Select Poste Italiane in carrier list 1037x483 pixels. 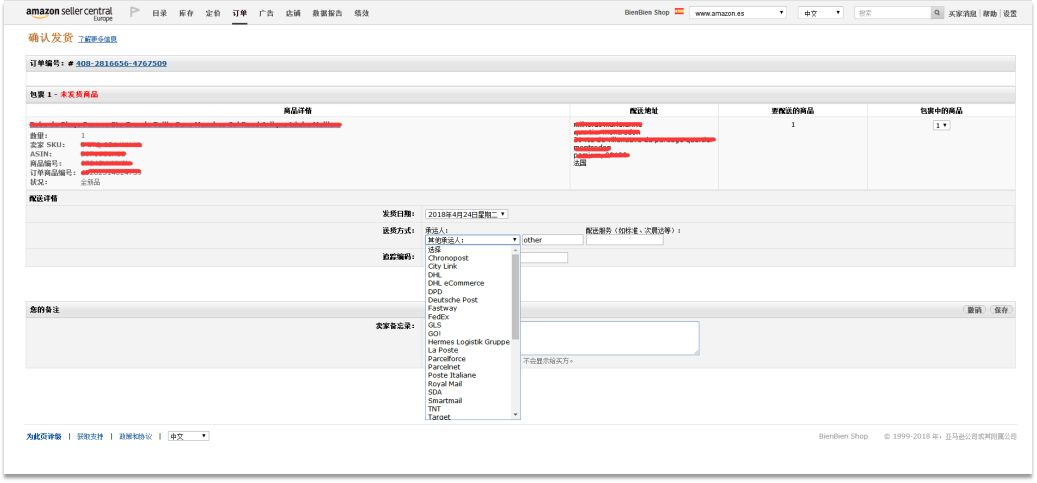[452, 375]
